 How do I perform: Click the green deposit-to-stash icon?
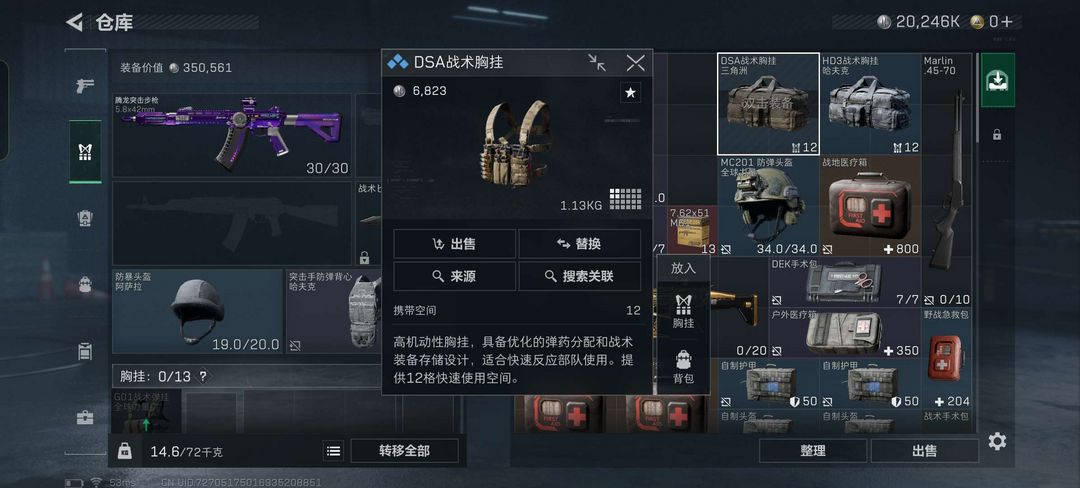click(997, 80)
